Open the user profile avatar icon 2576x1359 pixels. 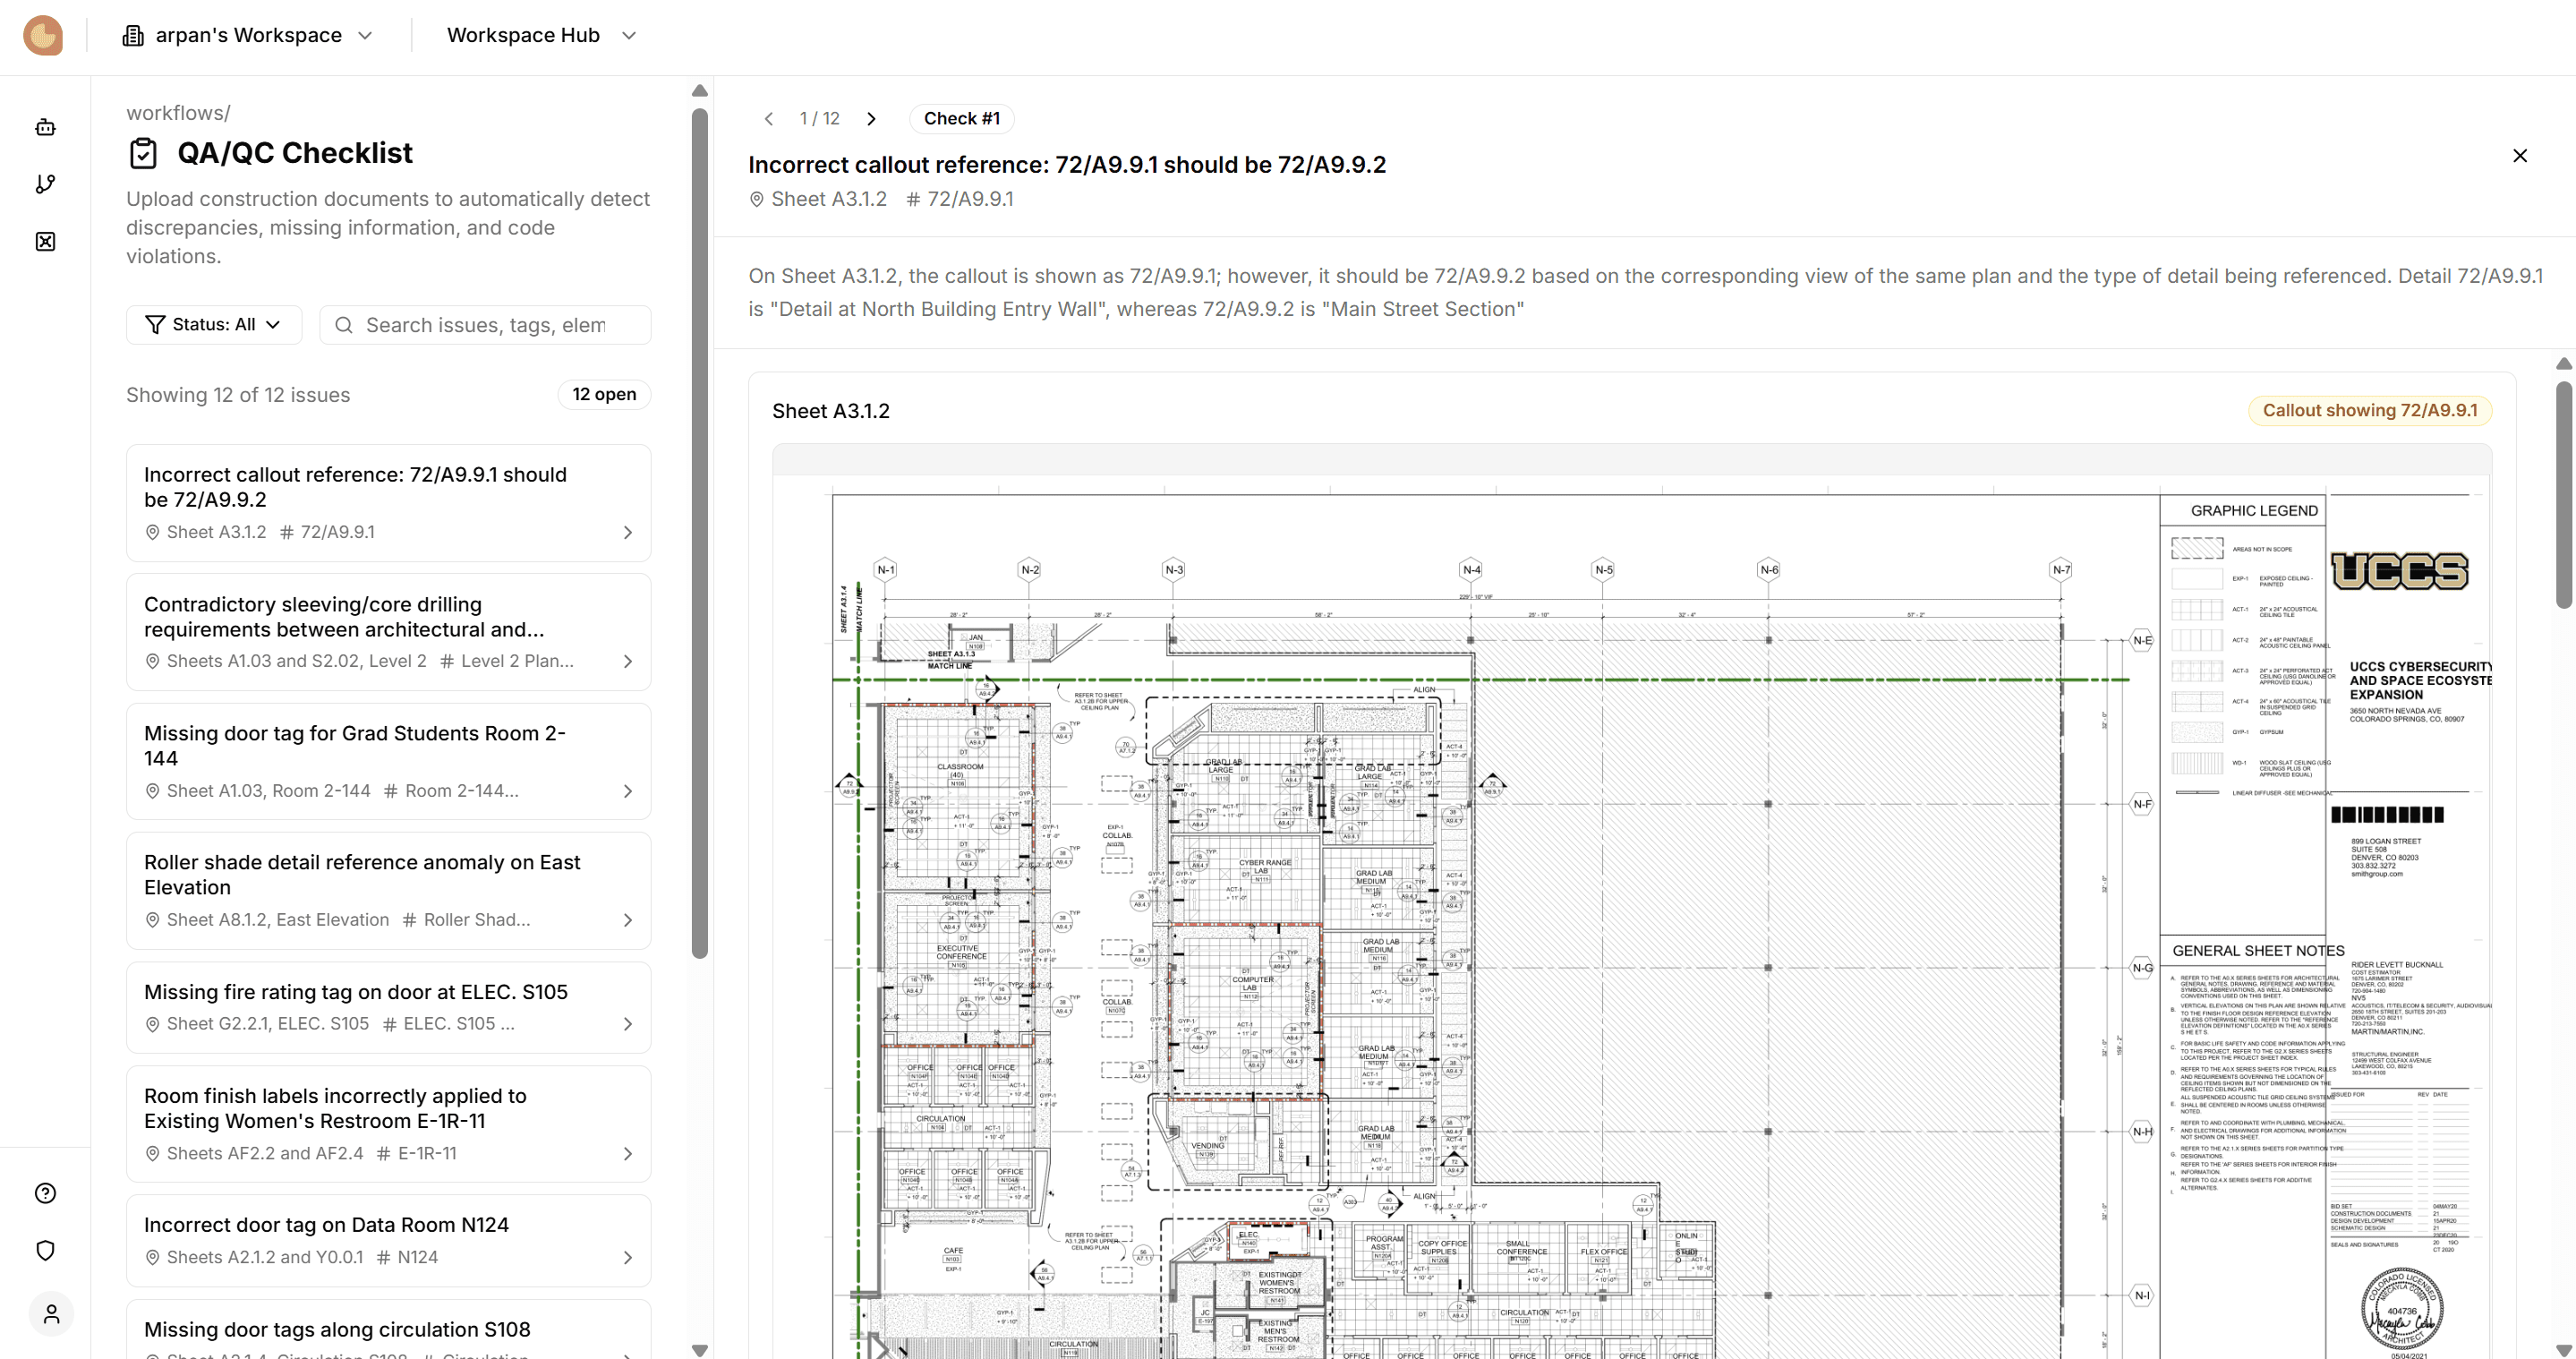coord(51,1313)
